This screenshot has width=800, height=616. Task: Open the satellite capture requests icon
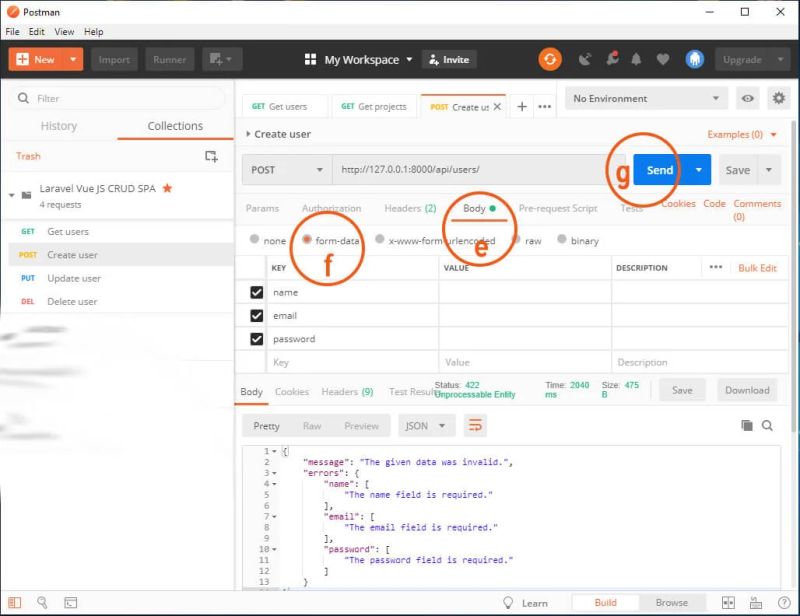click(585, 59)
